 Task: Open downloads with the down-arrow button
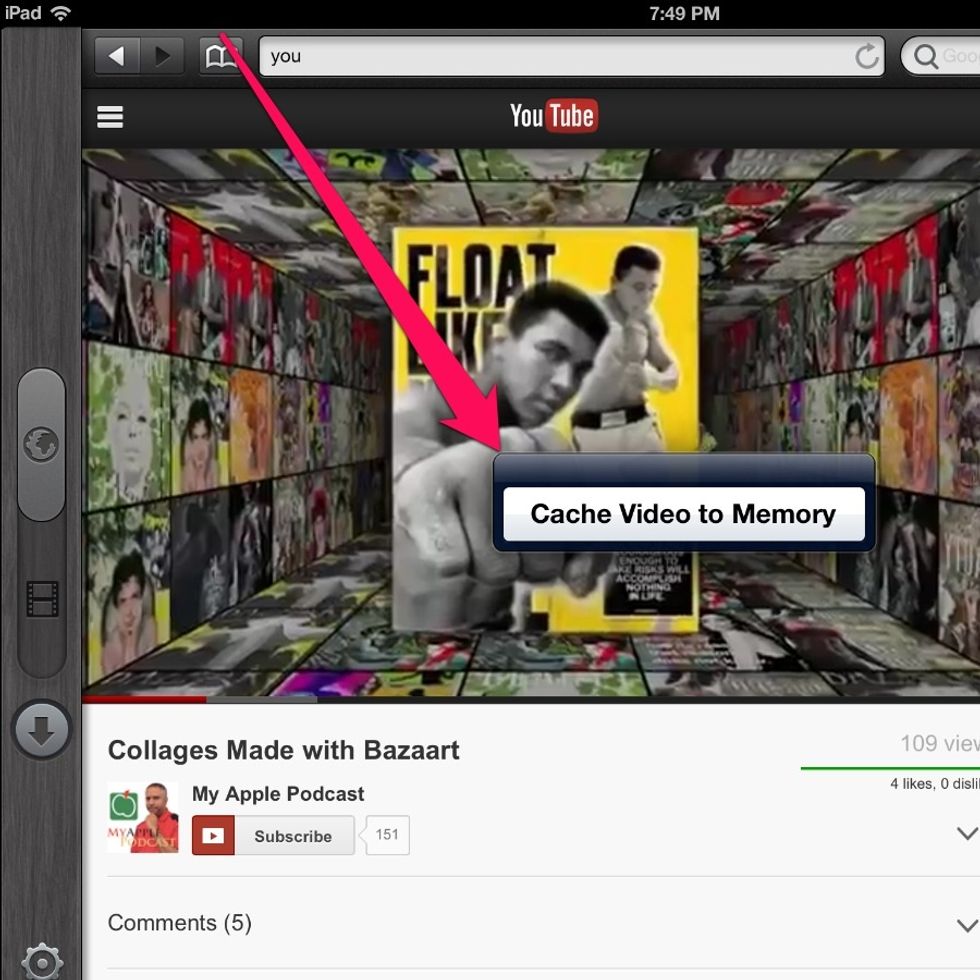tap(41, 730)
